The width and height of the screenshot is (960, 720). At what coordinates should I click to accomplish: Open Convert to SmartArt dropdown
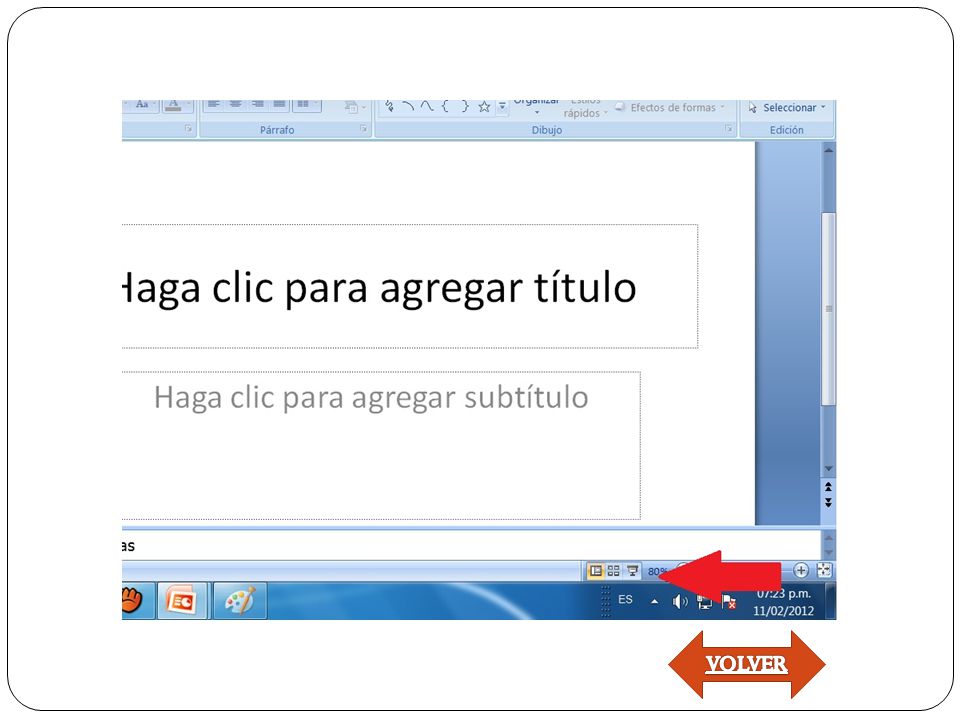(355, 107)
